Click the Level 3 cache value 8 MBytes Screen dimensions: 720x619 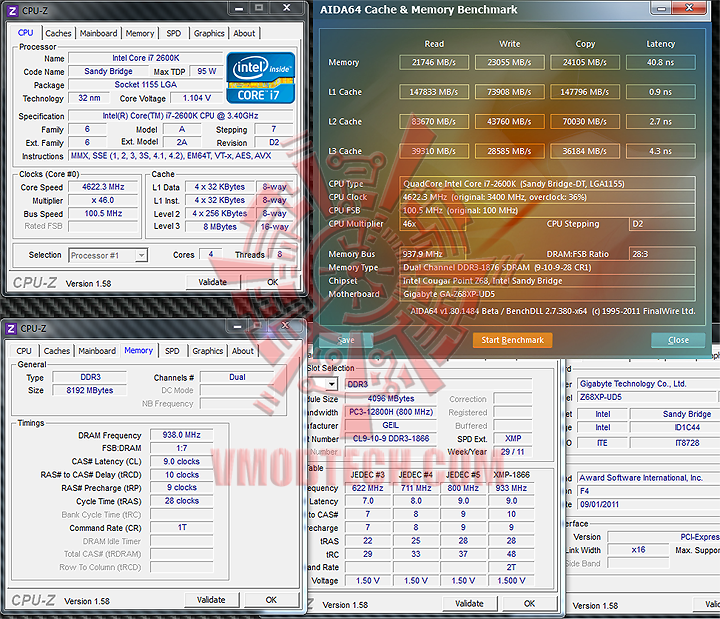pos(220,227)
